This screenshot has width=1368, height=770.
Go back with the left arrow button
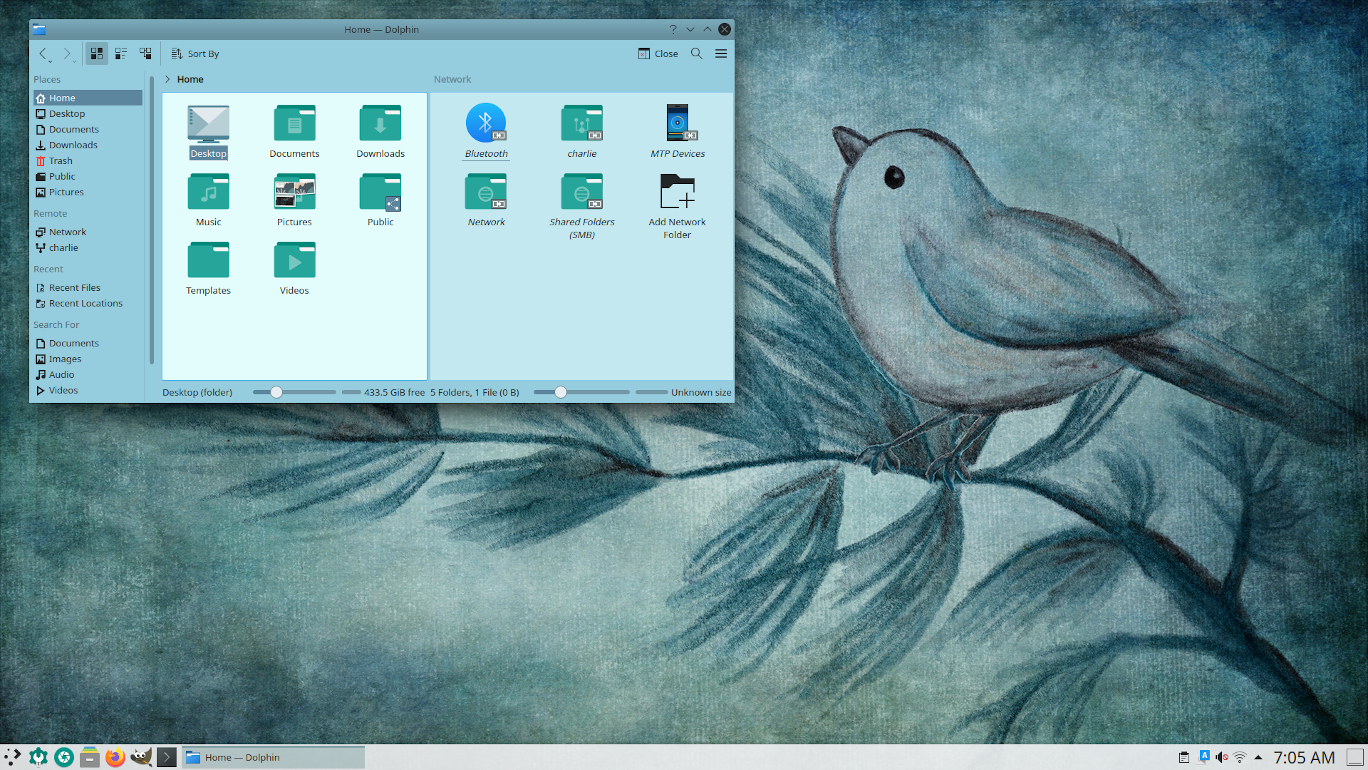43,54
